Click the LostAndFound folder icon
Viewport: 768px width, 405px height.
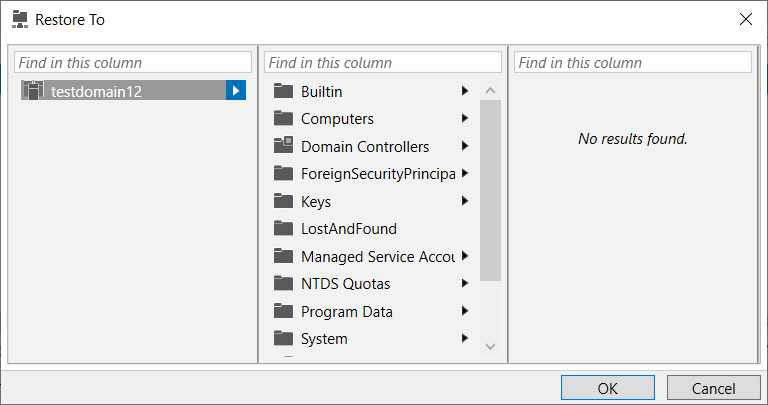click(283, 228)
